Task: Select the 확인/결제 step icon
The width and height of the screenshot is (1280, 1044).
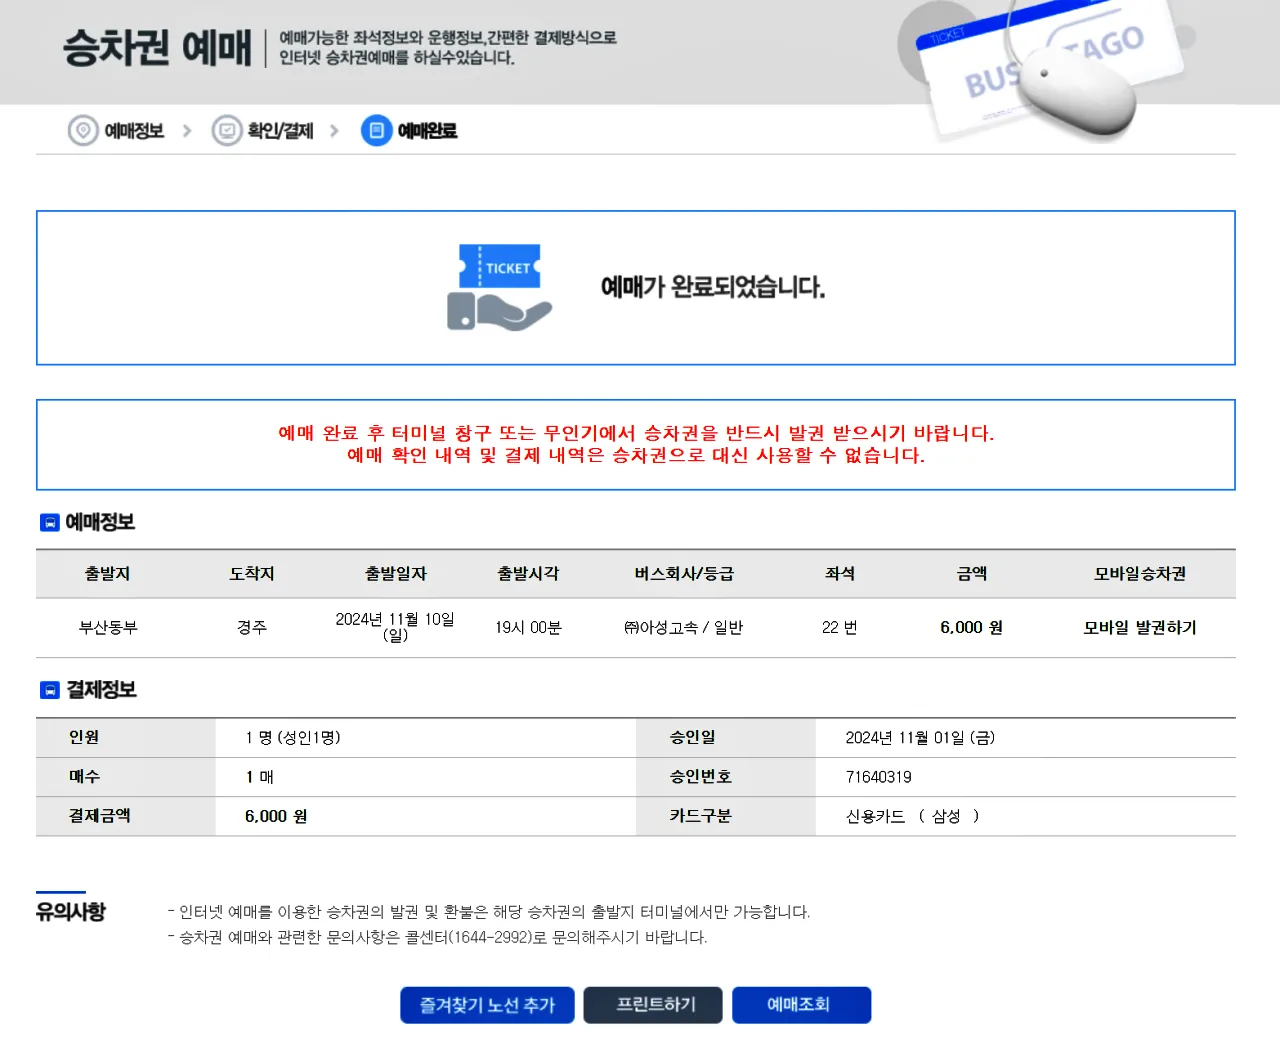Action: [x=226, y=130]
